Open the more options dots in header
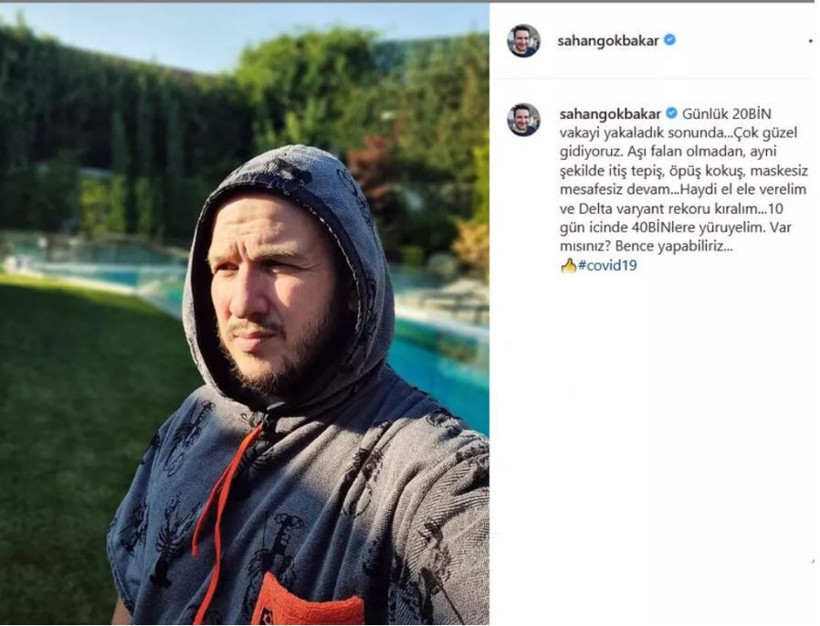Viewport: 820px width, 626px height. click(811, 41)
